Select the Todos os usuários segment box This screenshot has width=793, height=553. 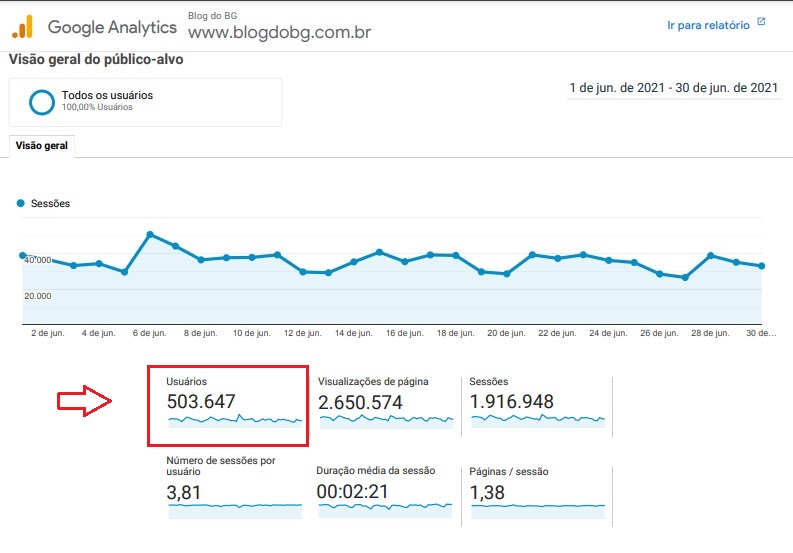coord(145,102)
